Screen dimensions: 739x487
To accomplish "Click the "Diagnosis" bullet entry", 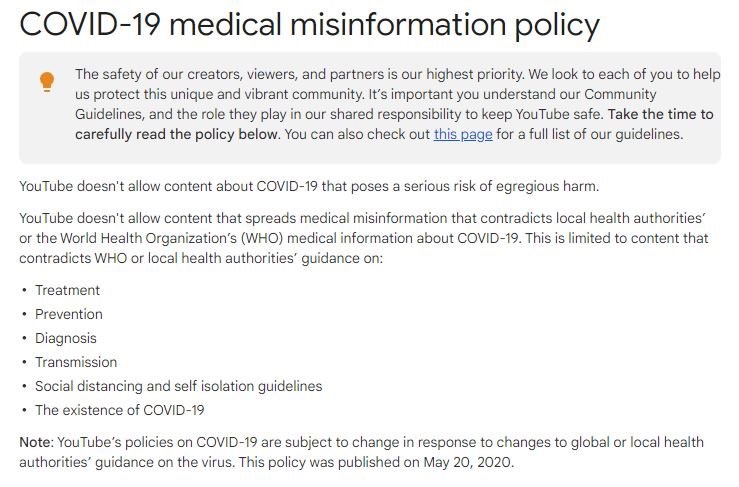I will [67, 338].
